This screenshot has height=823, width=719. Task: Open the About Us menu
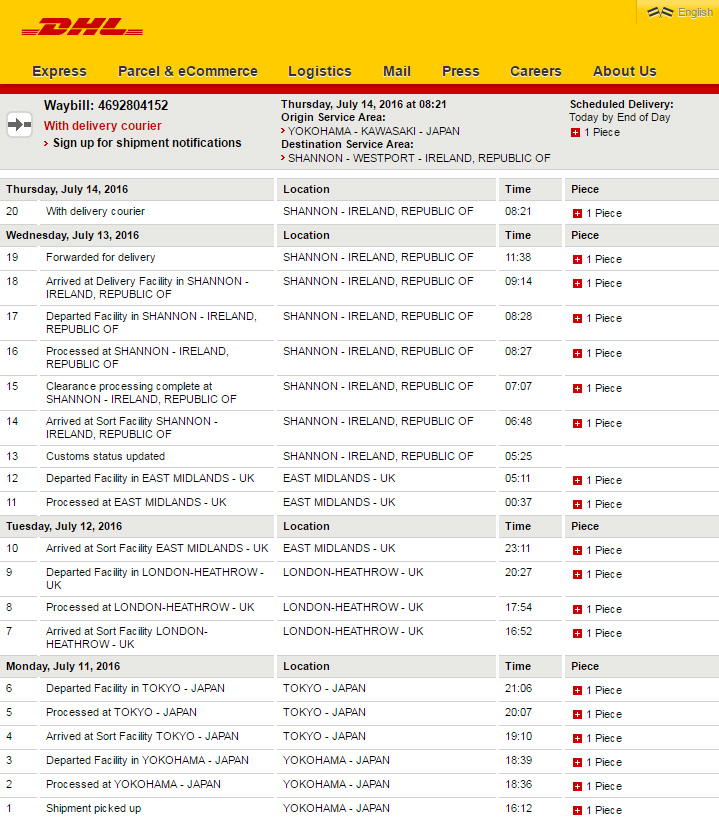[x=625, y=71]
